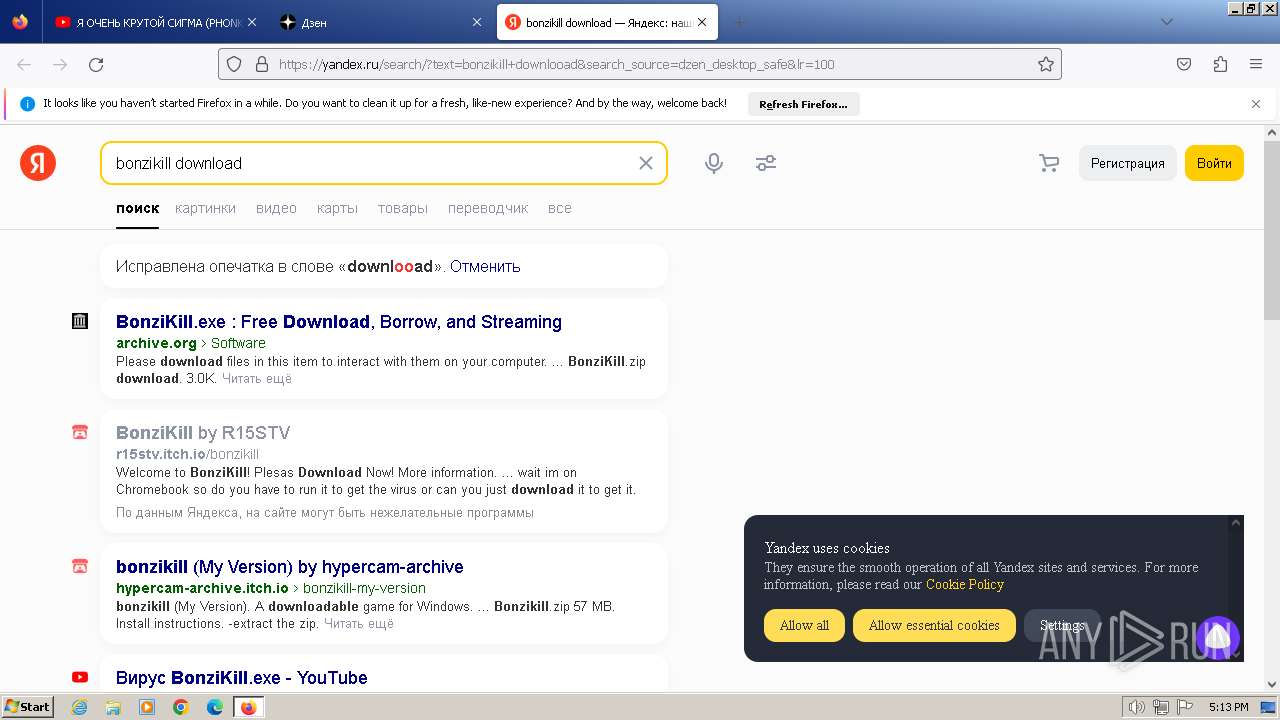Image resolution: width=1280 pixels, height=720 pixels.
Task: Clear the search query text
Action: pyautogui.click(x=646, y=163)
